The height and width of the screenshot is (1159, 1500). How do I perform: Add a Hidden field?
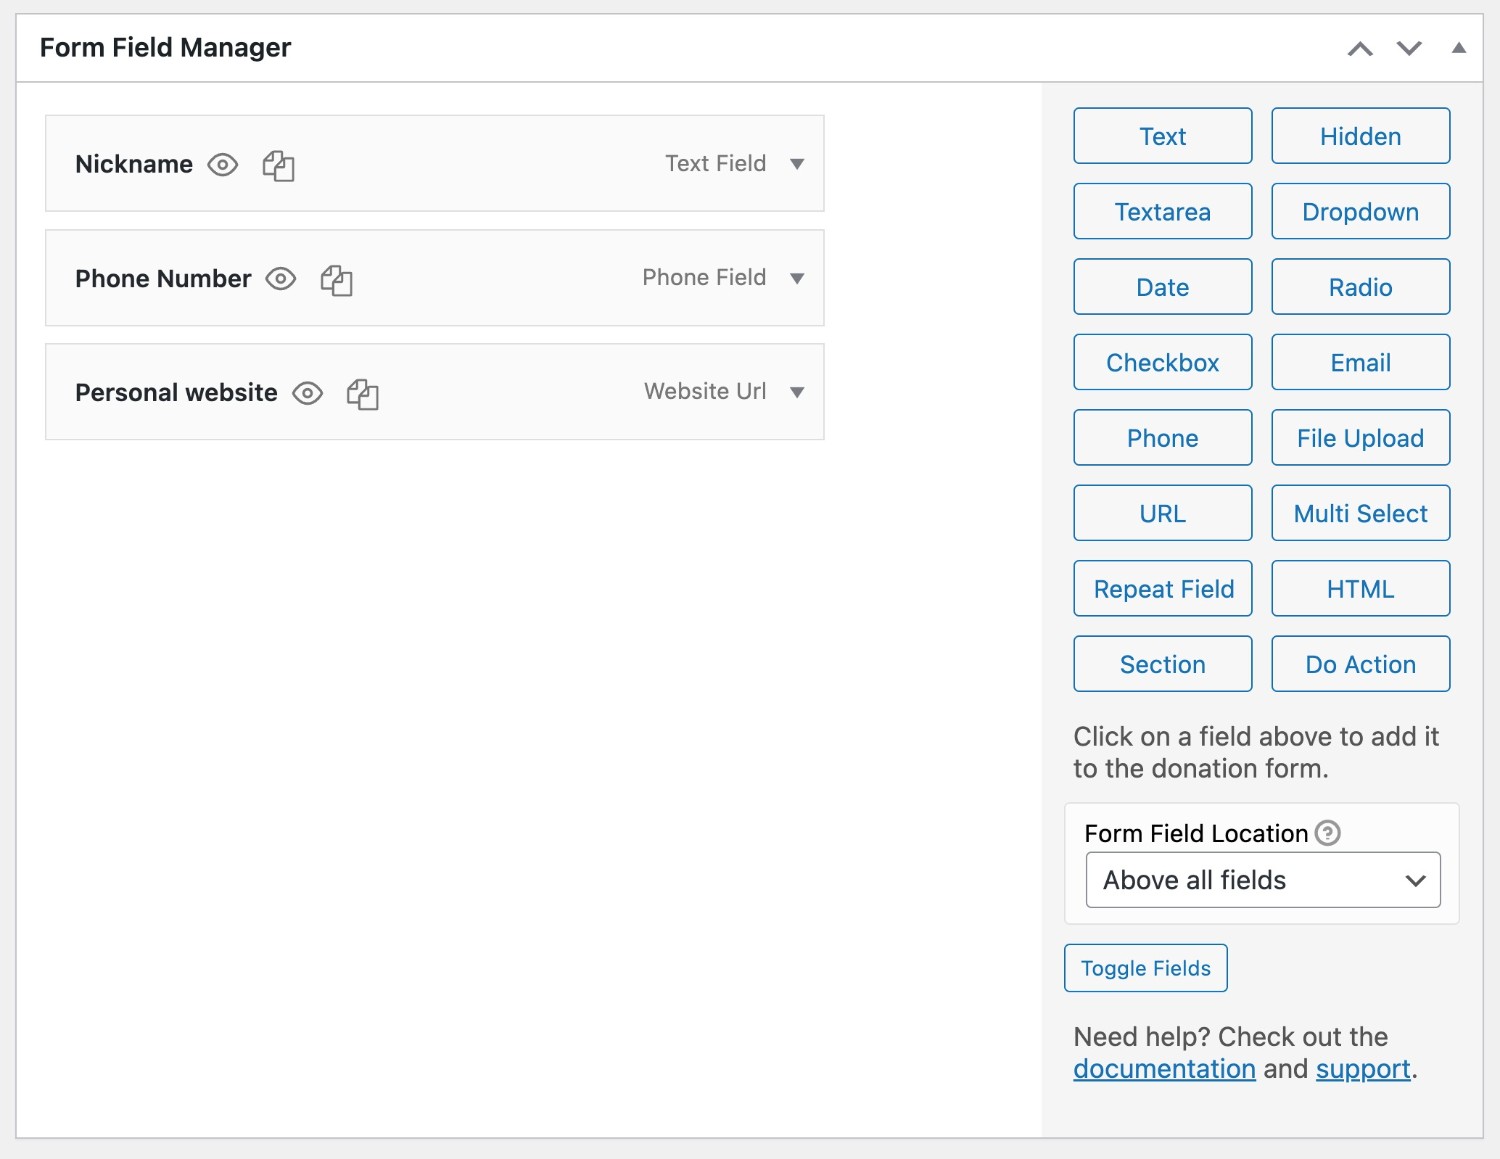[1361, 136]
